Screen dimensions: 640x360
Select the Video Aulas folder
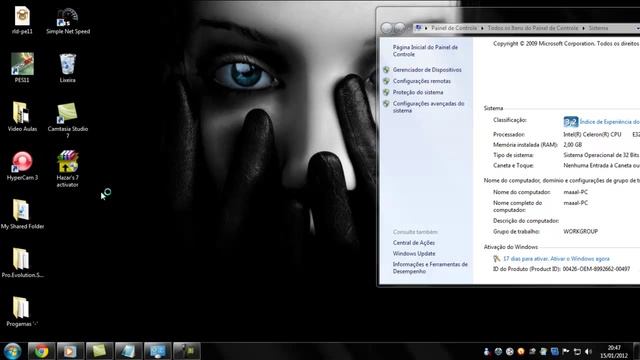(22, 117)
